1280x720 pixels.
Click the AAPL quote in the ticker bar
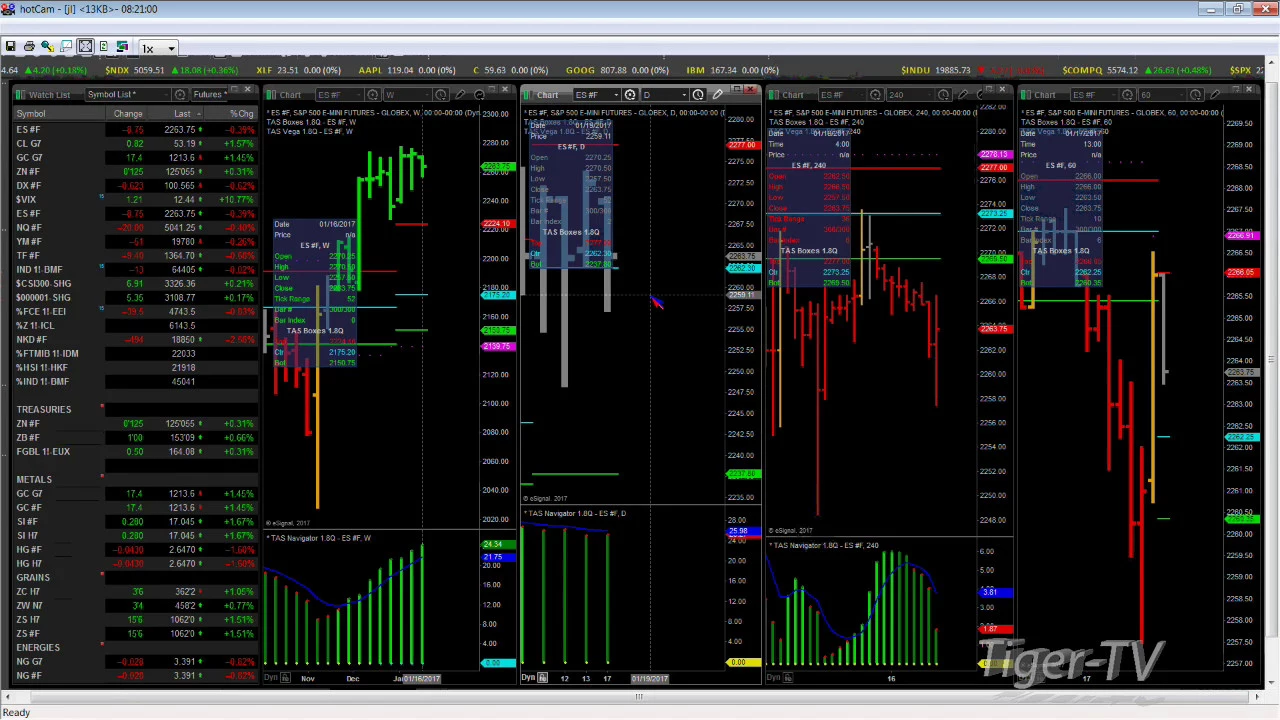406,70
